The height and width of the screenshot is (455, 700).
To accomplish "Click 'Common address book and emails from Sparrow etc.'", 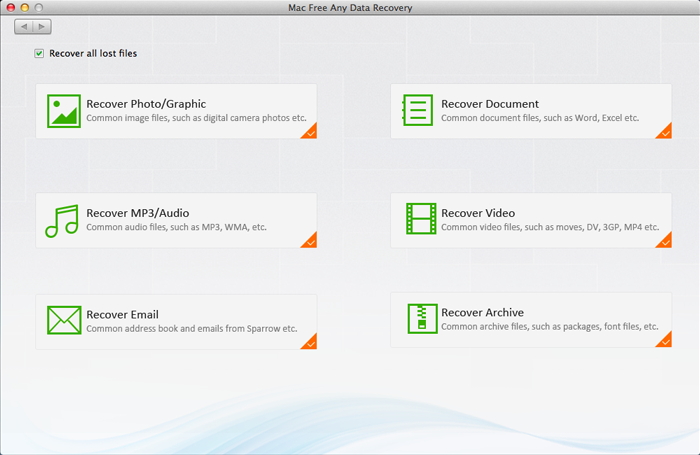I will [192, 329].
